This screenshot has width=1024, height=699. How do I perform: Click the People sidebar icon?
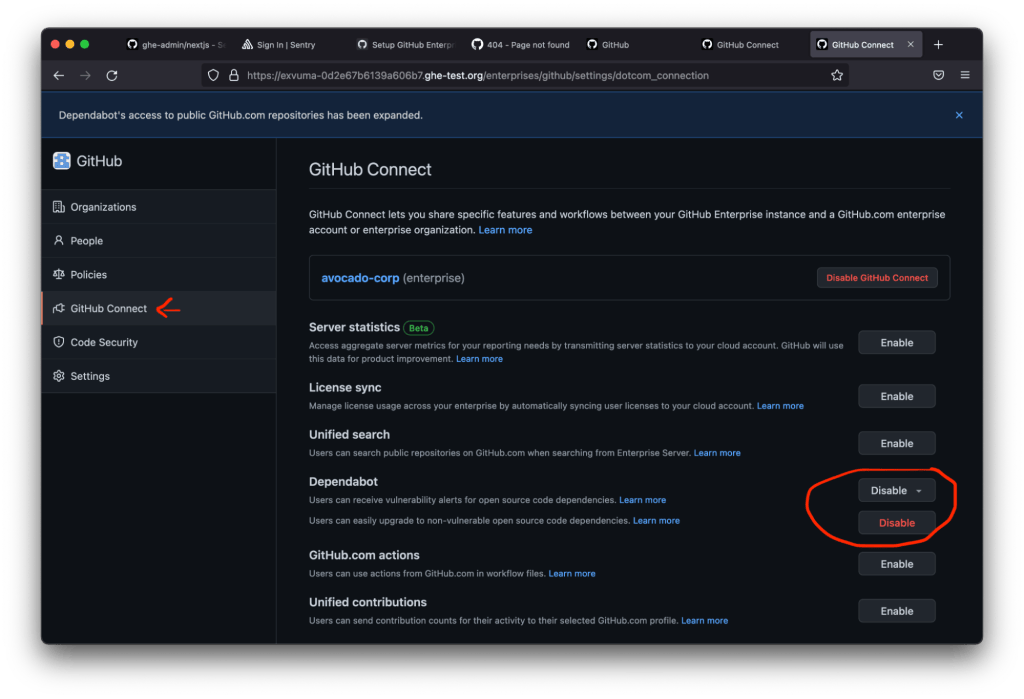[59, 240]
